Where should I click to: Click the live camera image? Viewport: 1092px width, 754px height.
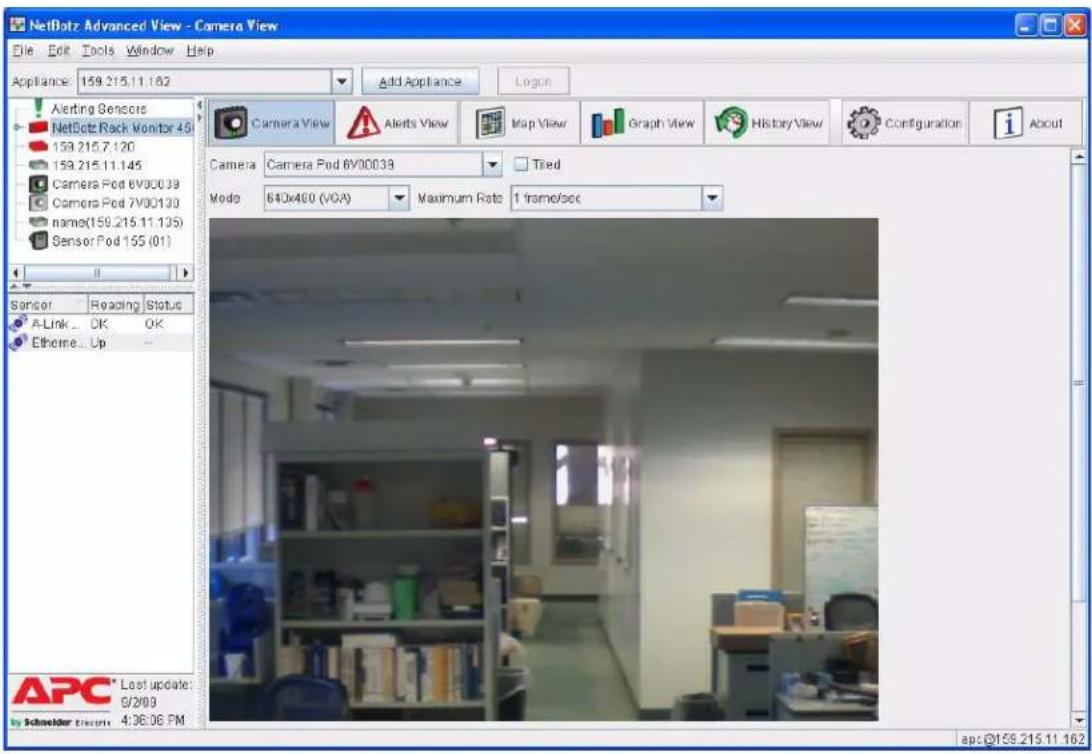coord(543,469)
